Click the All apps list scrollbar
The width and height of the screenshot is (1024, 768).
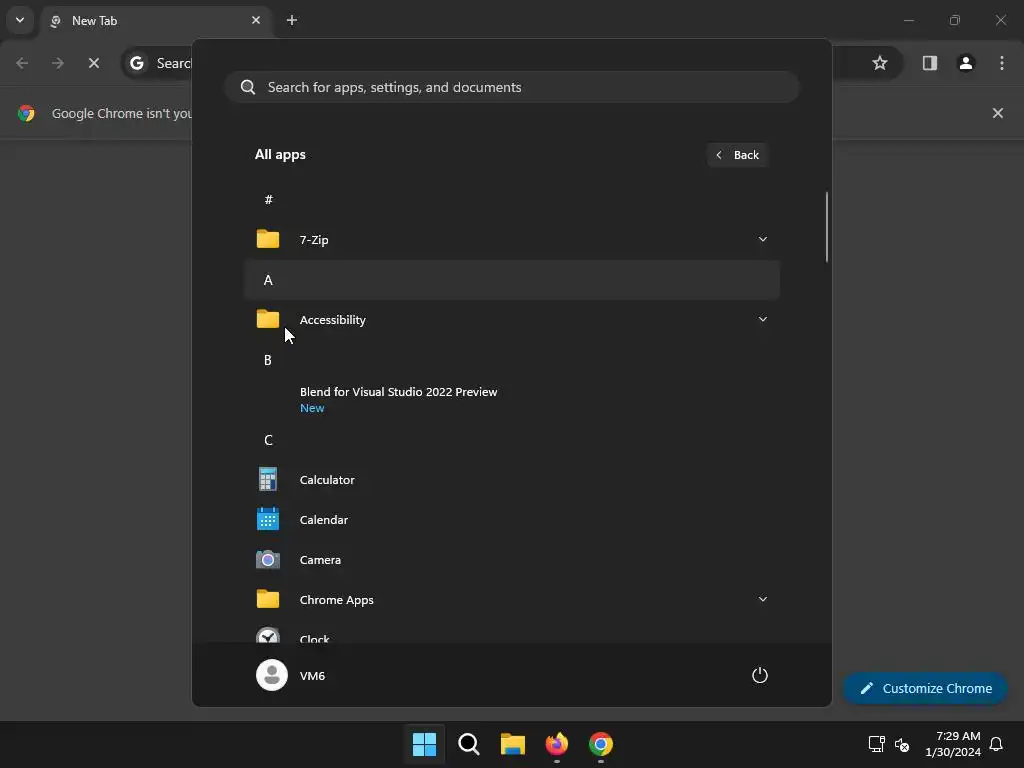(x=827, y=227)
